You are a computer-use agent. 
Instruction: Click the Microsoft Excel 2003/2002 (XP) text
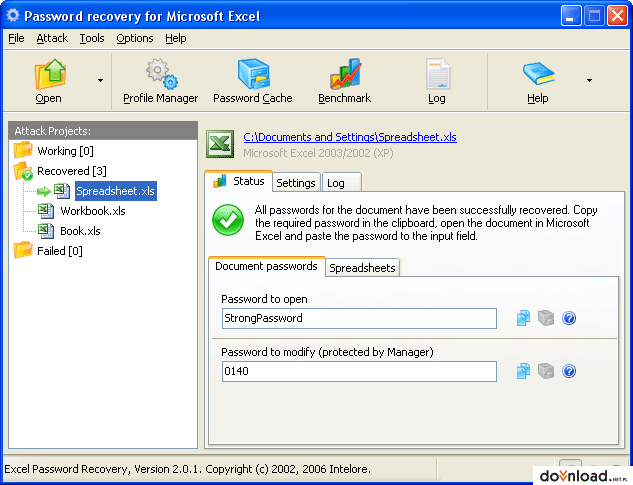pos(319,153)
